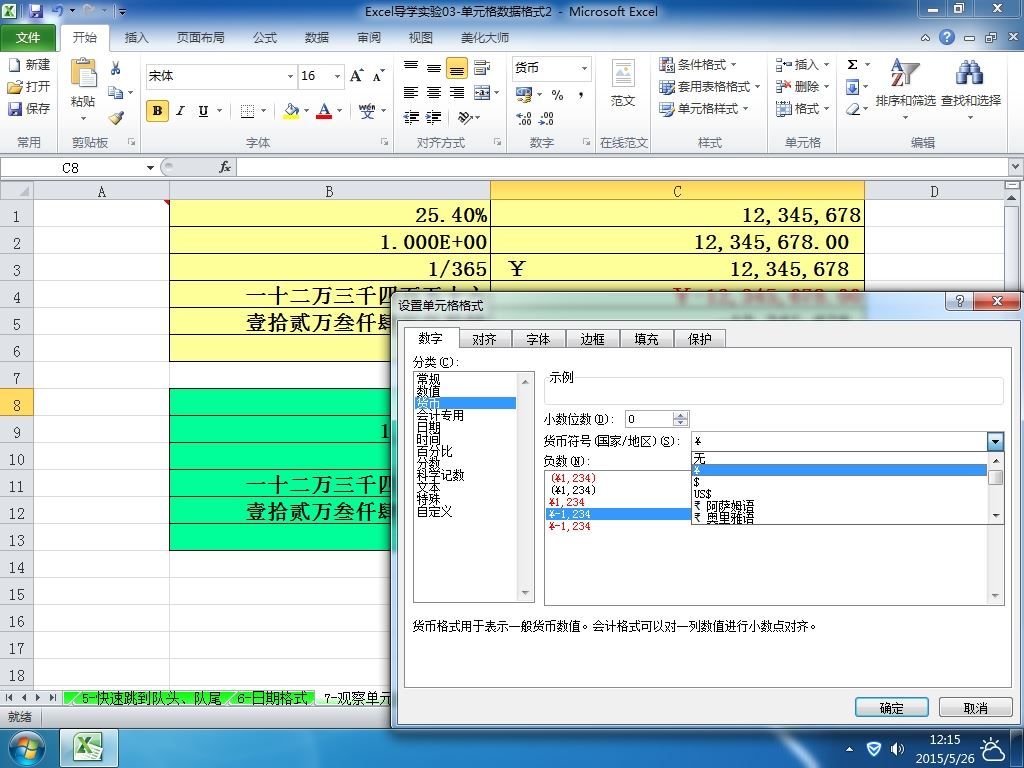Toggle Bold formatting
This screenshot has height=768, width=1024.
click(x=157, y=111)
